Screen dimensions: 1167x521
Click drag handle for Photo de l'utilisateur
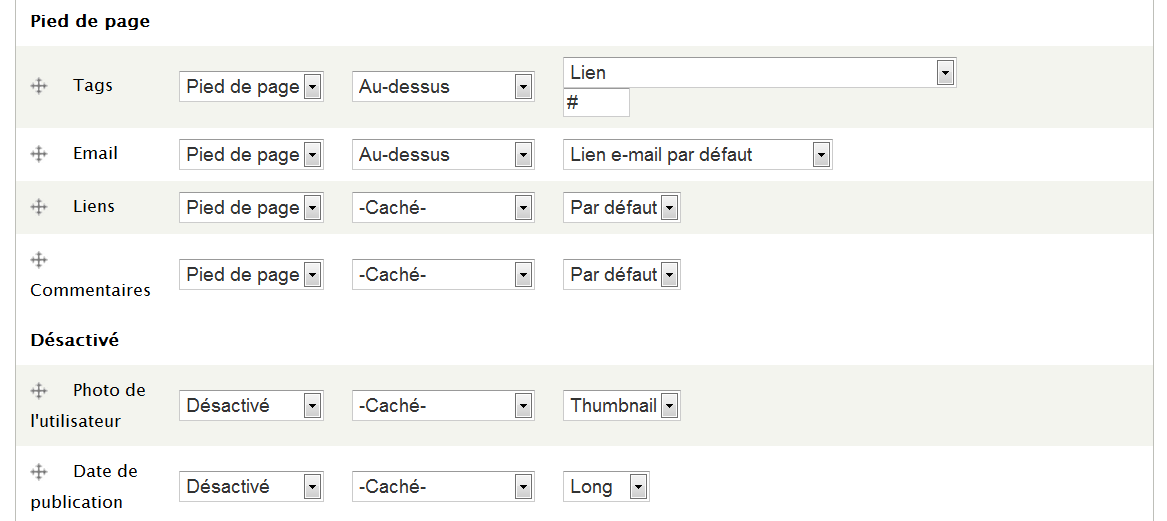39,391
